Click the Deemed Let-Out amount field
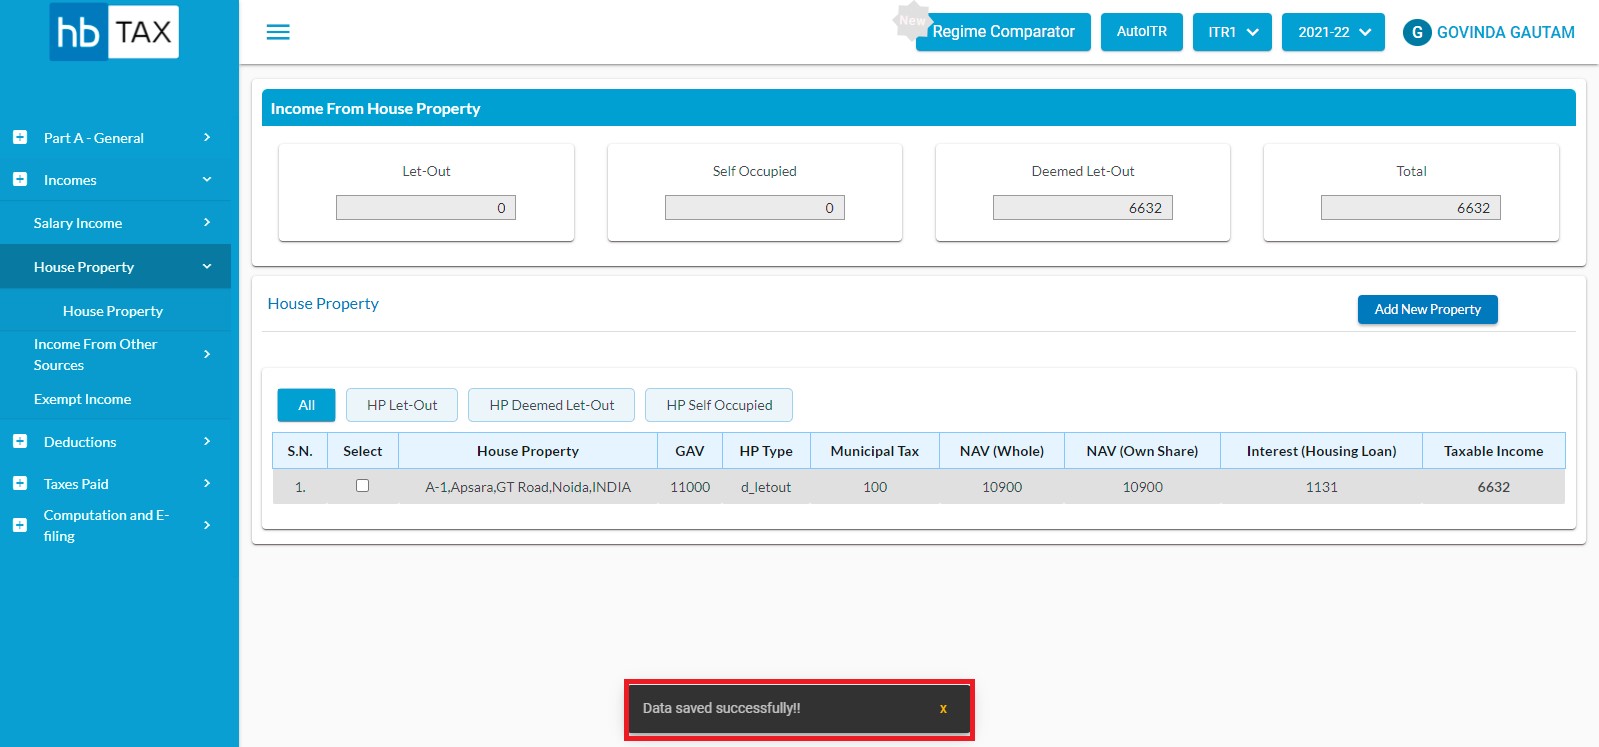 tap(1083, 207)
